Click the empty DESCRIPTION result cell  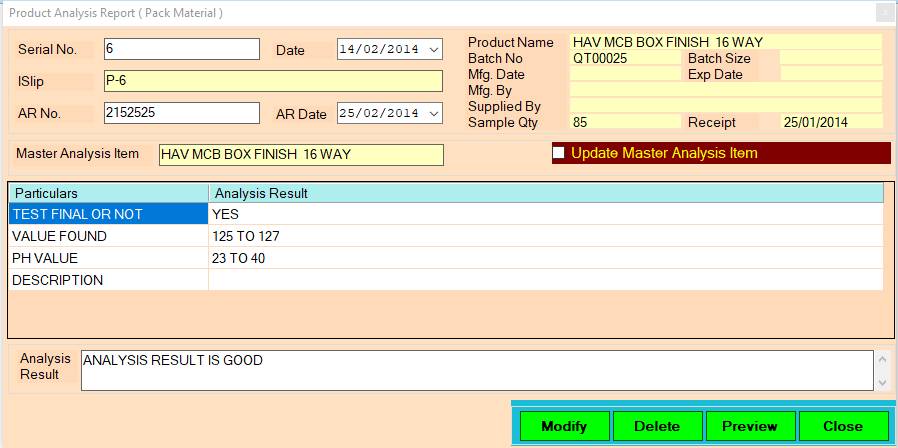pyautogui.click(x=545, y=280)
